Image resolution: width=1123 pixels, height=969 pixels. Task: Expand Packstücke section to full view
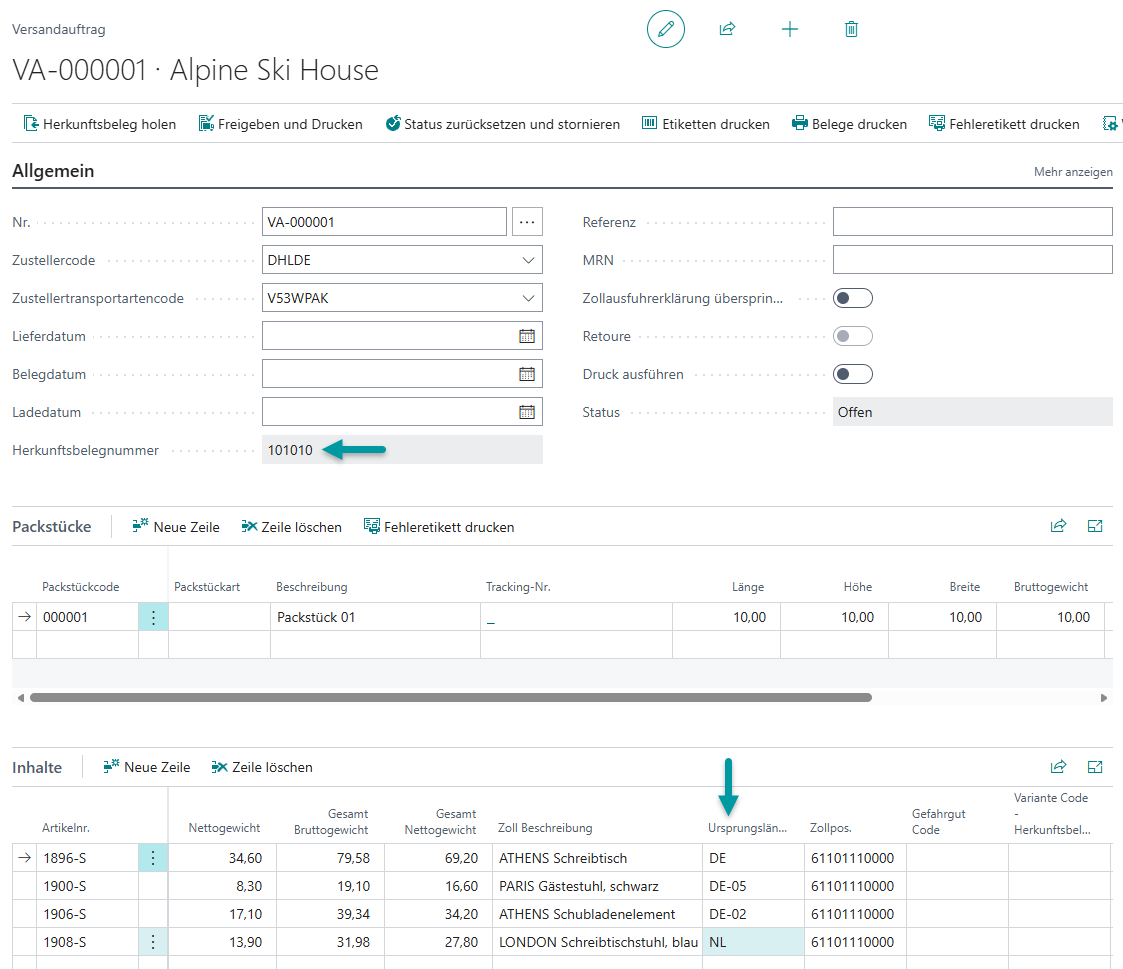tap(1095, 526)
